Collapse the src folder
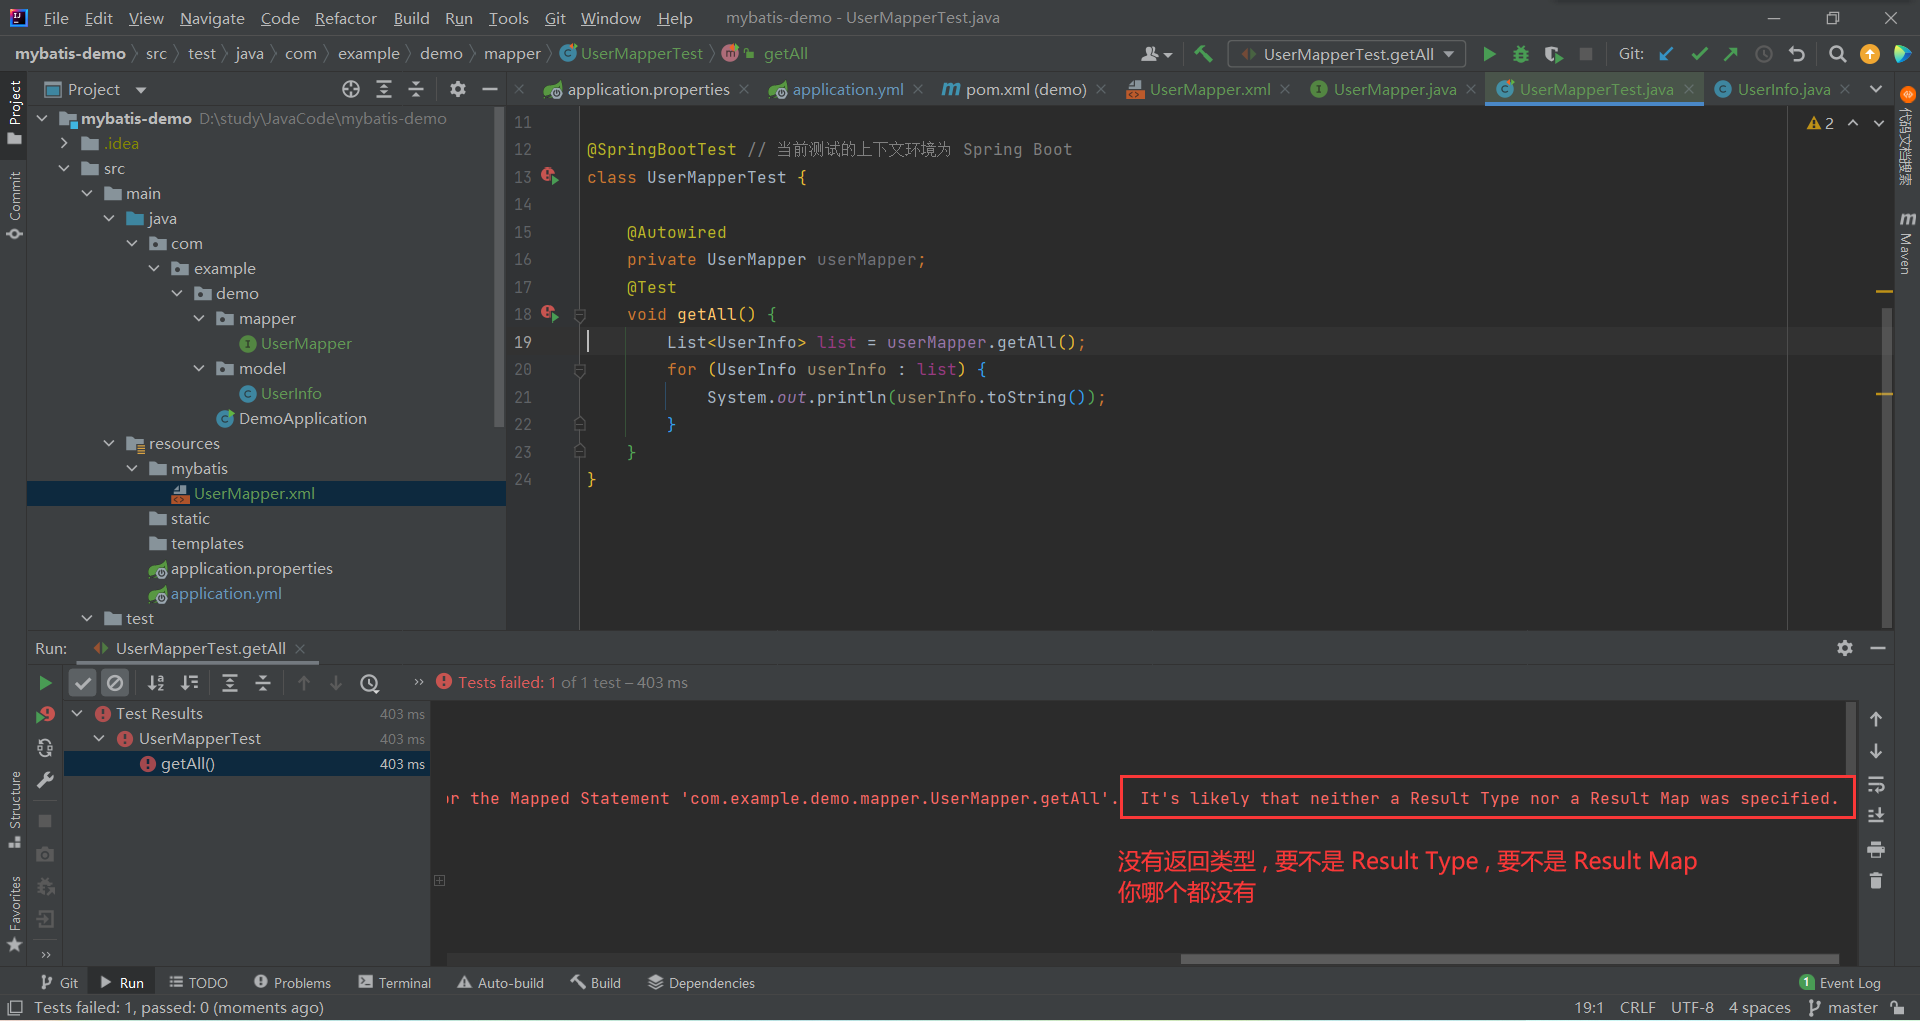 coord(64,168)
